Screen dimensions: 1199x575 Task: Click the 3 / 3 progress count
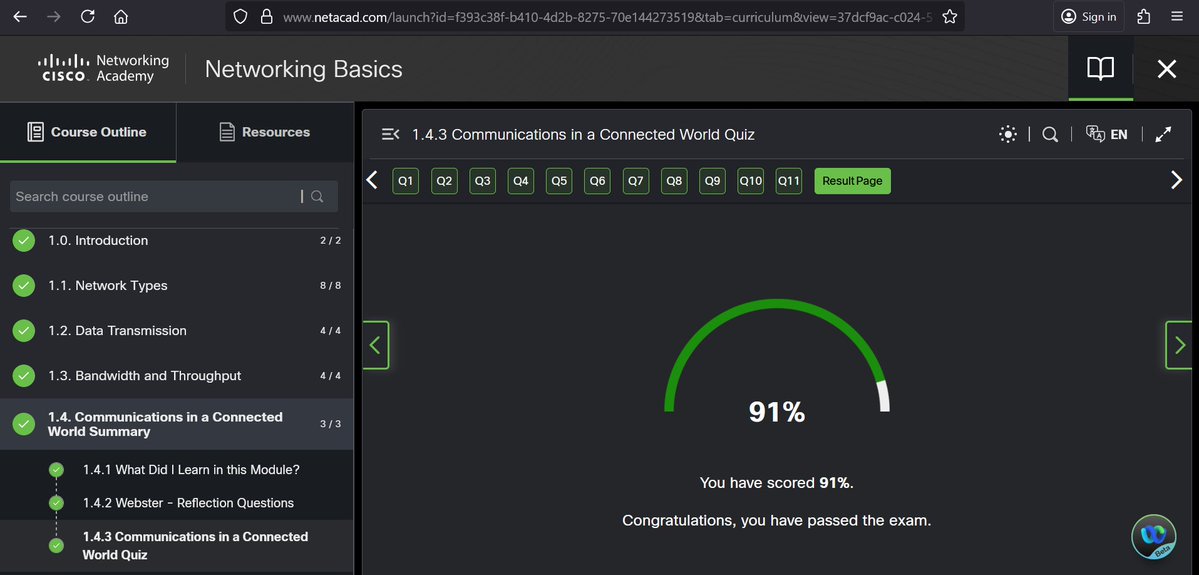pos(330,424)
